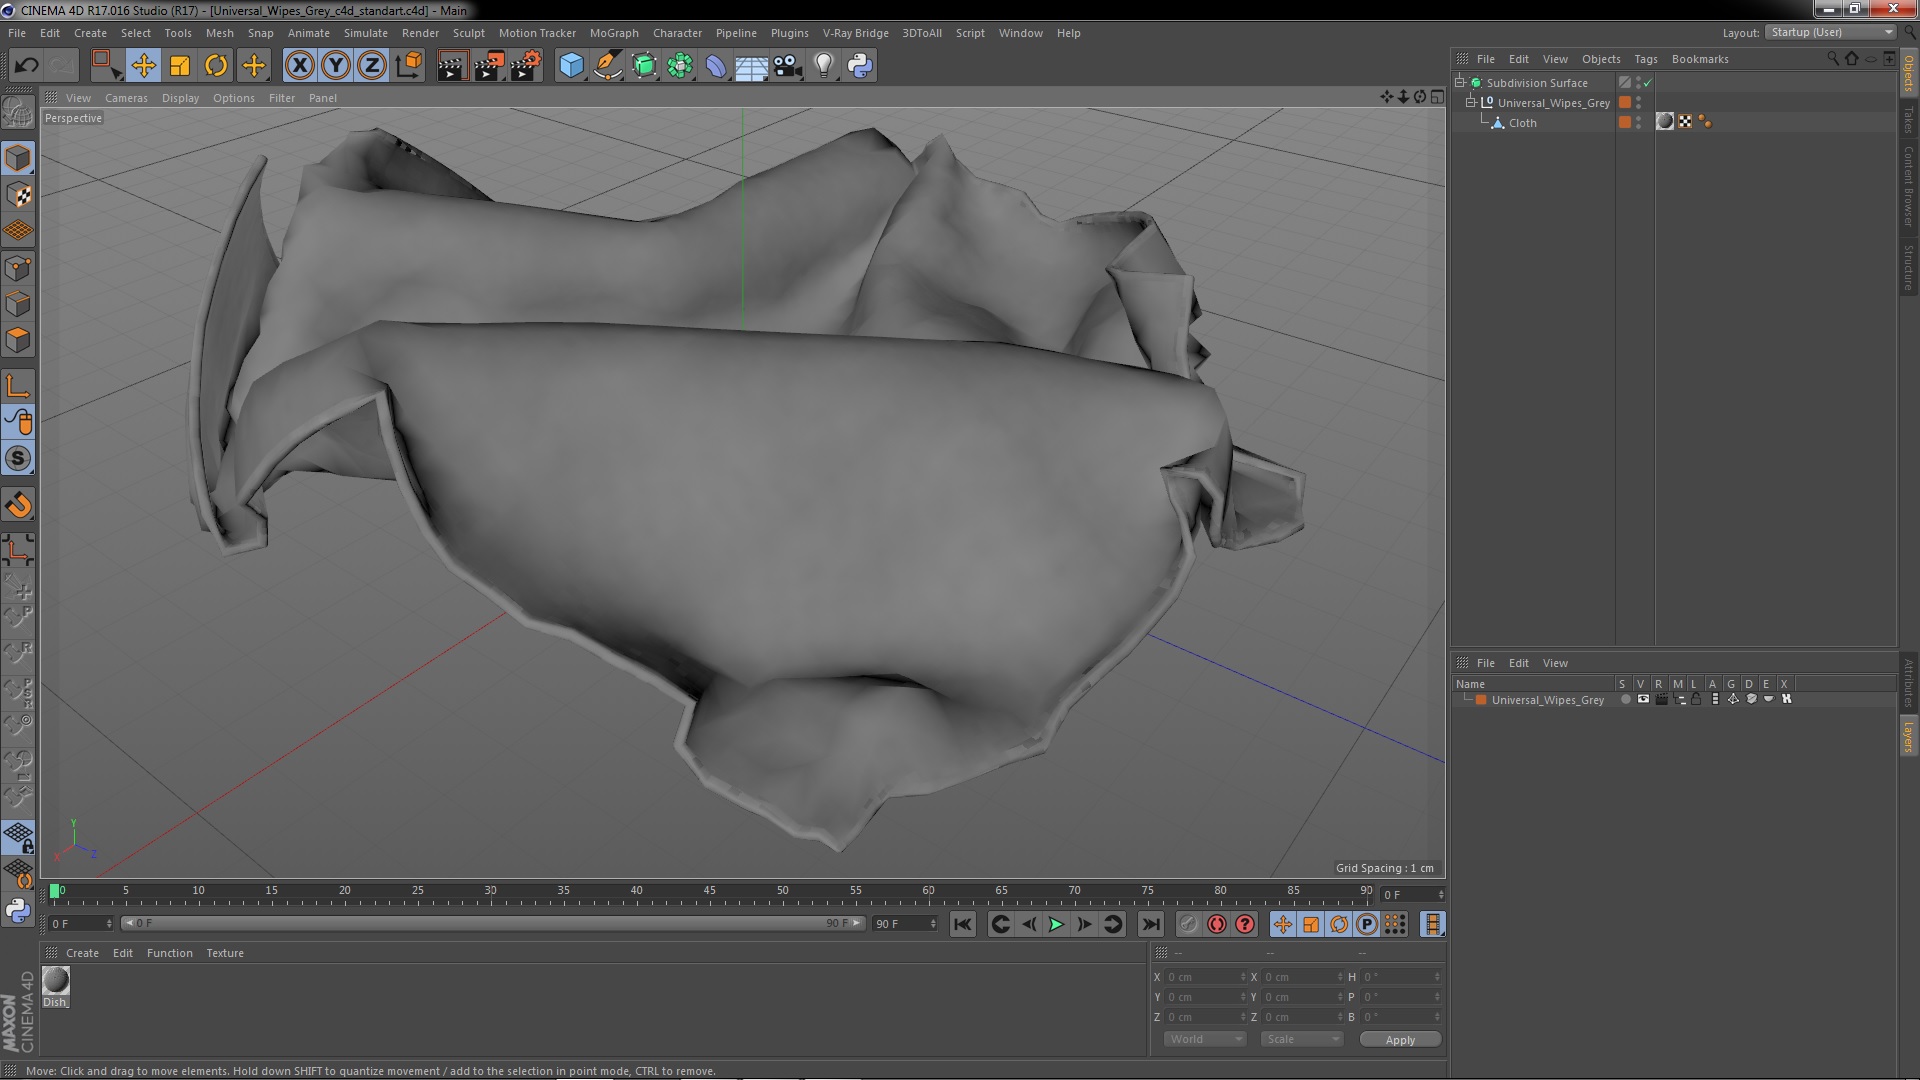Open the Simulate menu
Image resolution: width=1920 pixels, height=1080 pixels.
[365, 33]
